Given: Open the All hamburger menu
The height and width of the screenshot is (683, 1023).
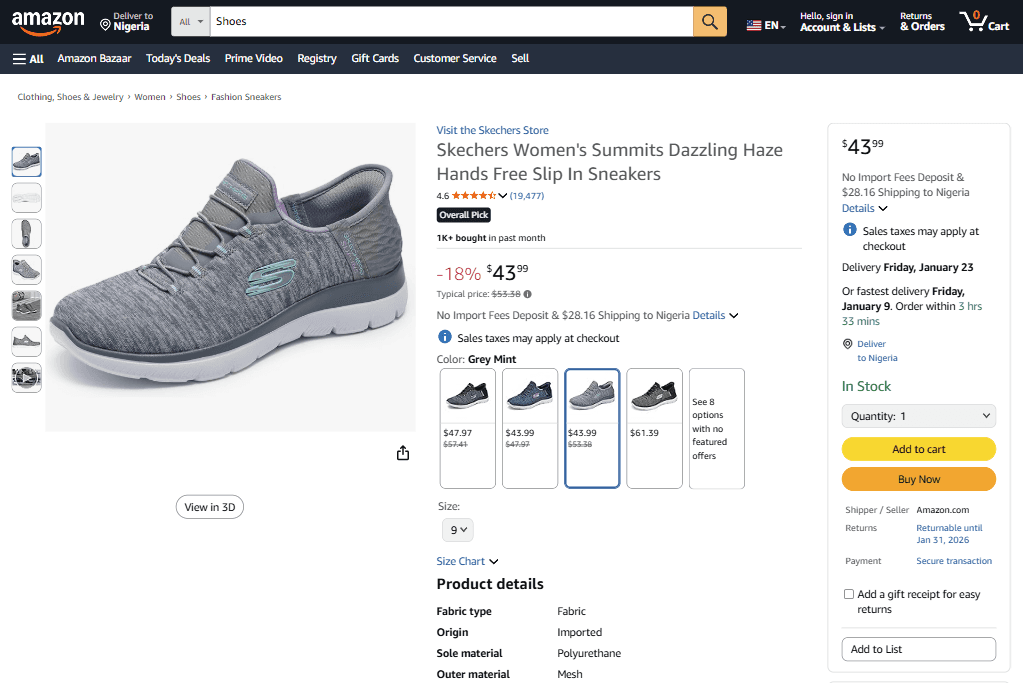Looking at the screenshot, I should 28,59.
